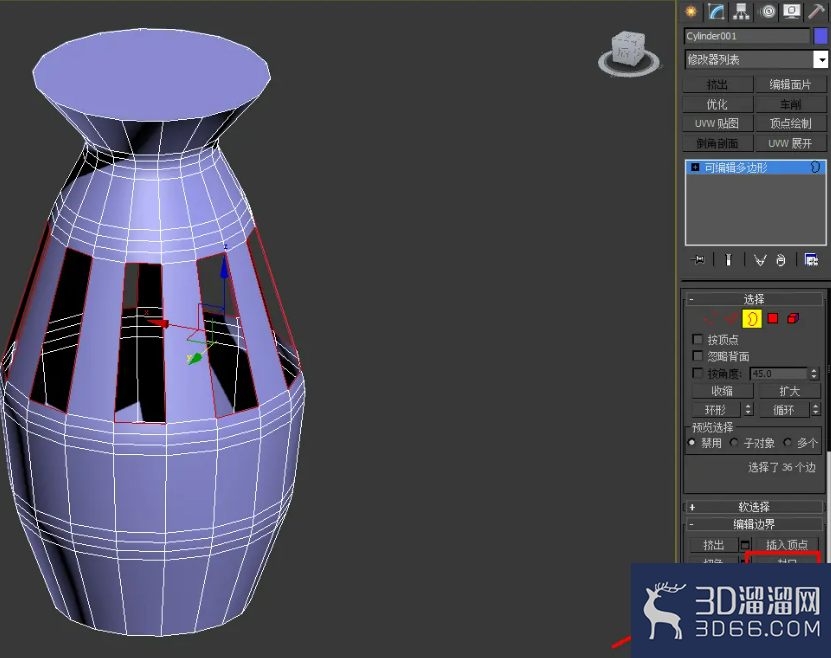Enable the 忽略背面 checkbox
The image size is (831, 658).
pyautogui.click(x=697, y=355)
